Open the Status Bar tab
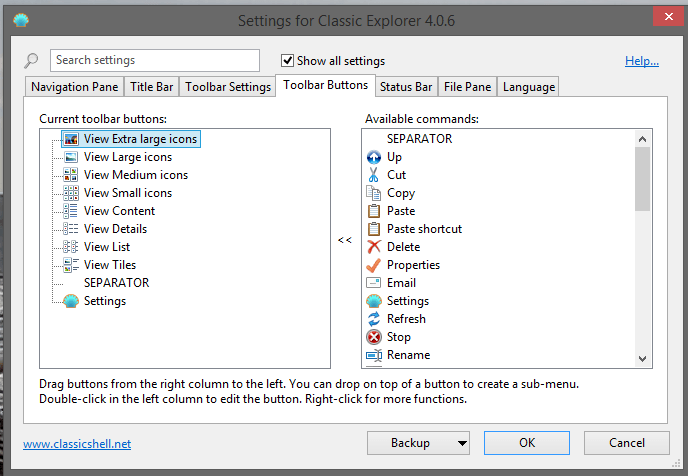The image size is (688, 476). [406, 87]
